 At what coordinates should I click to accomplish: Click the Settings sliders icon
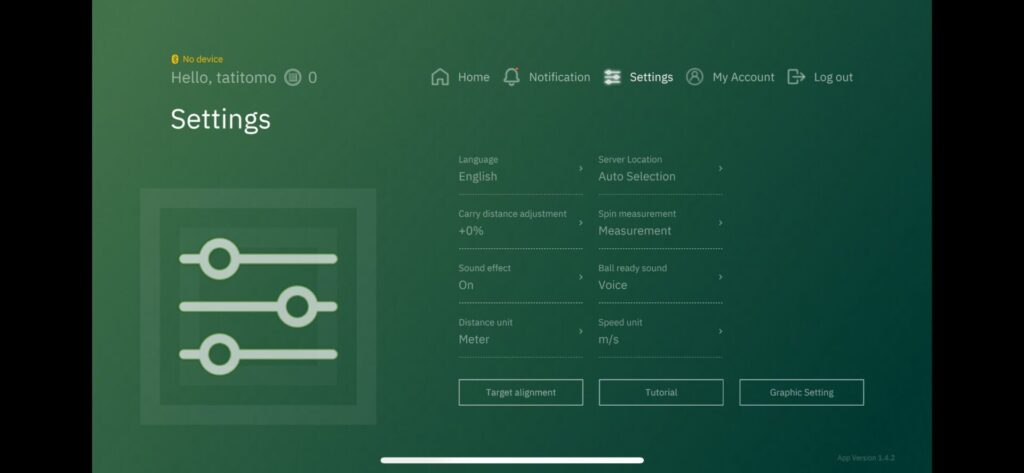coord(612,77)
